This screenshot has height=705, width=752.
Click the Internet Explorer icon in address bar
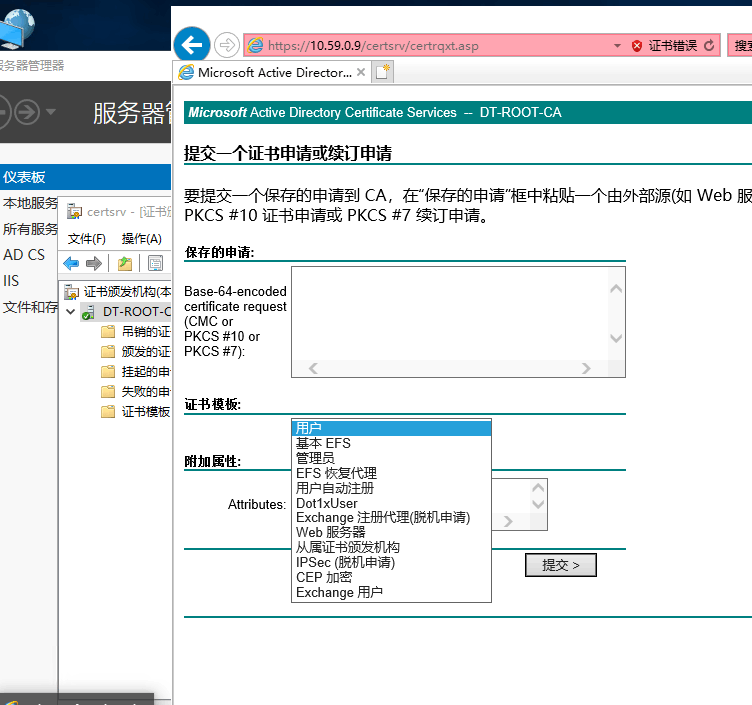255,46
